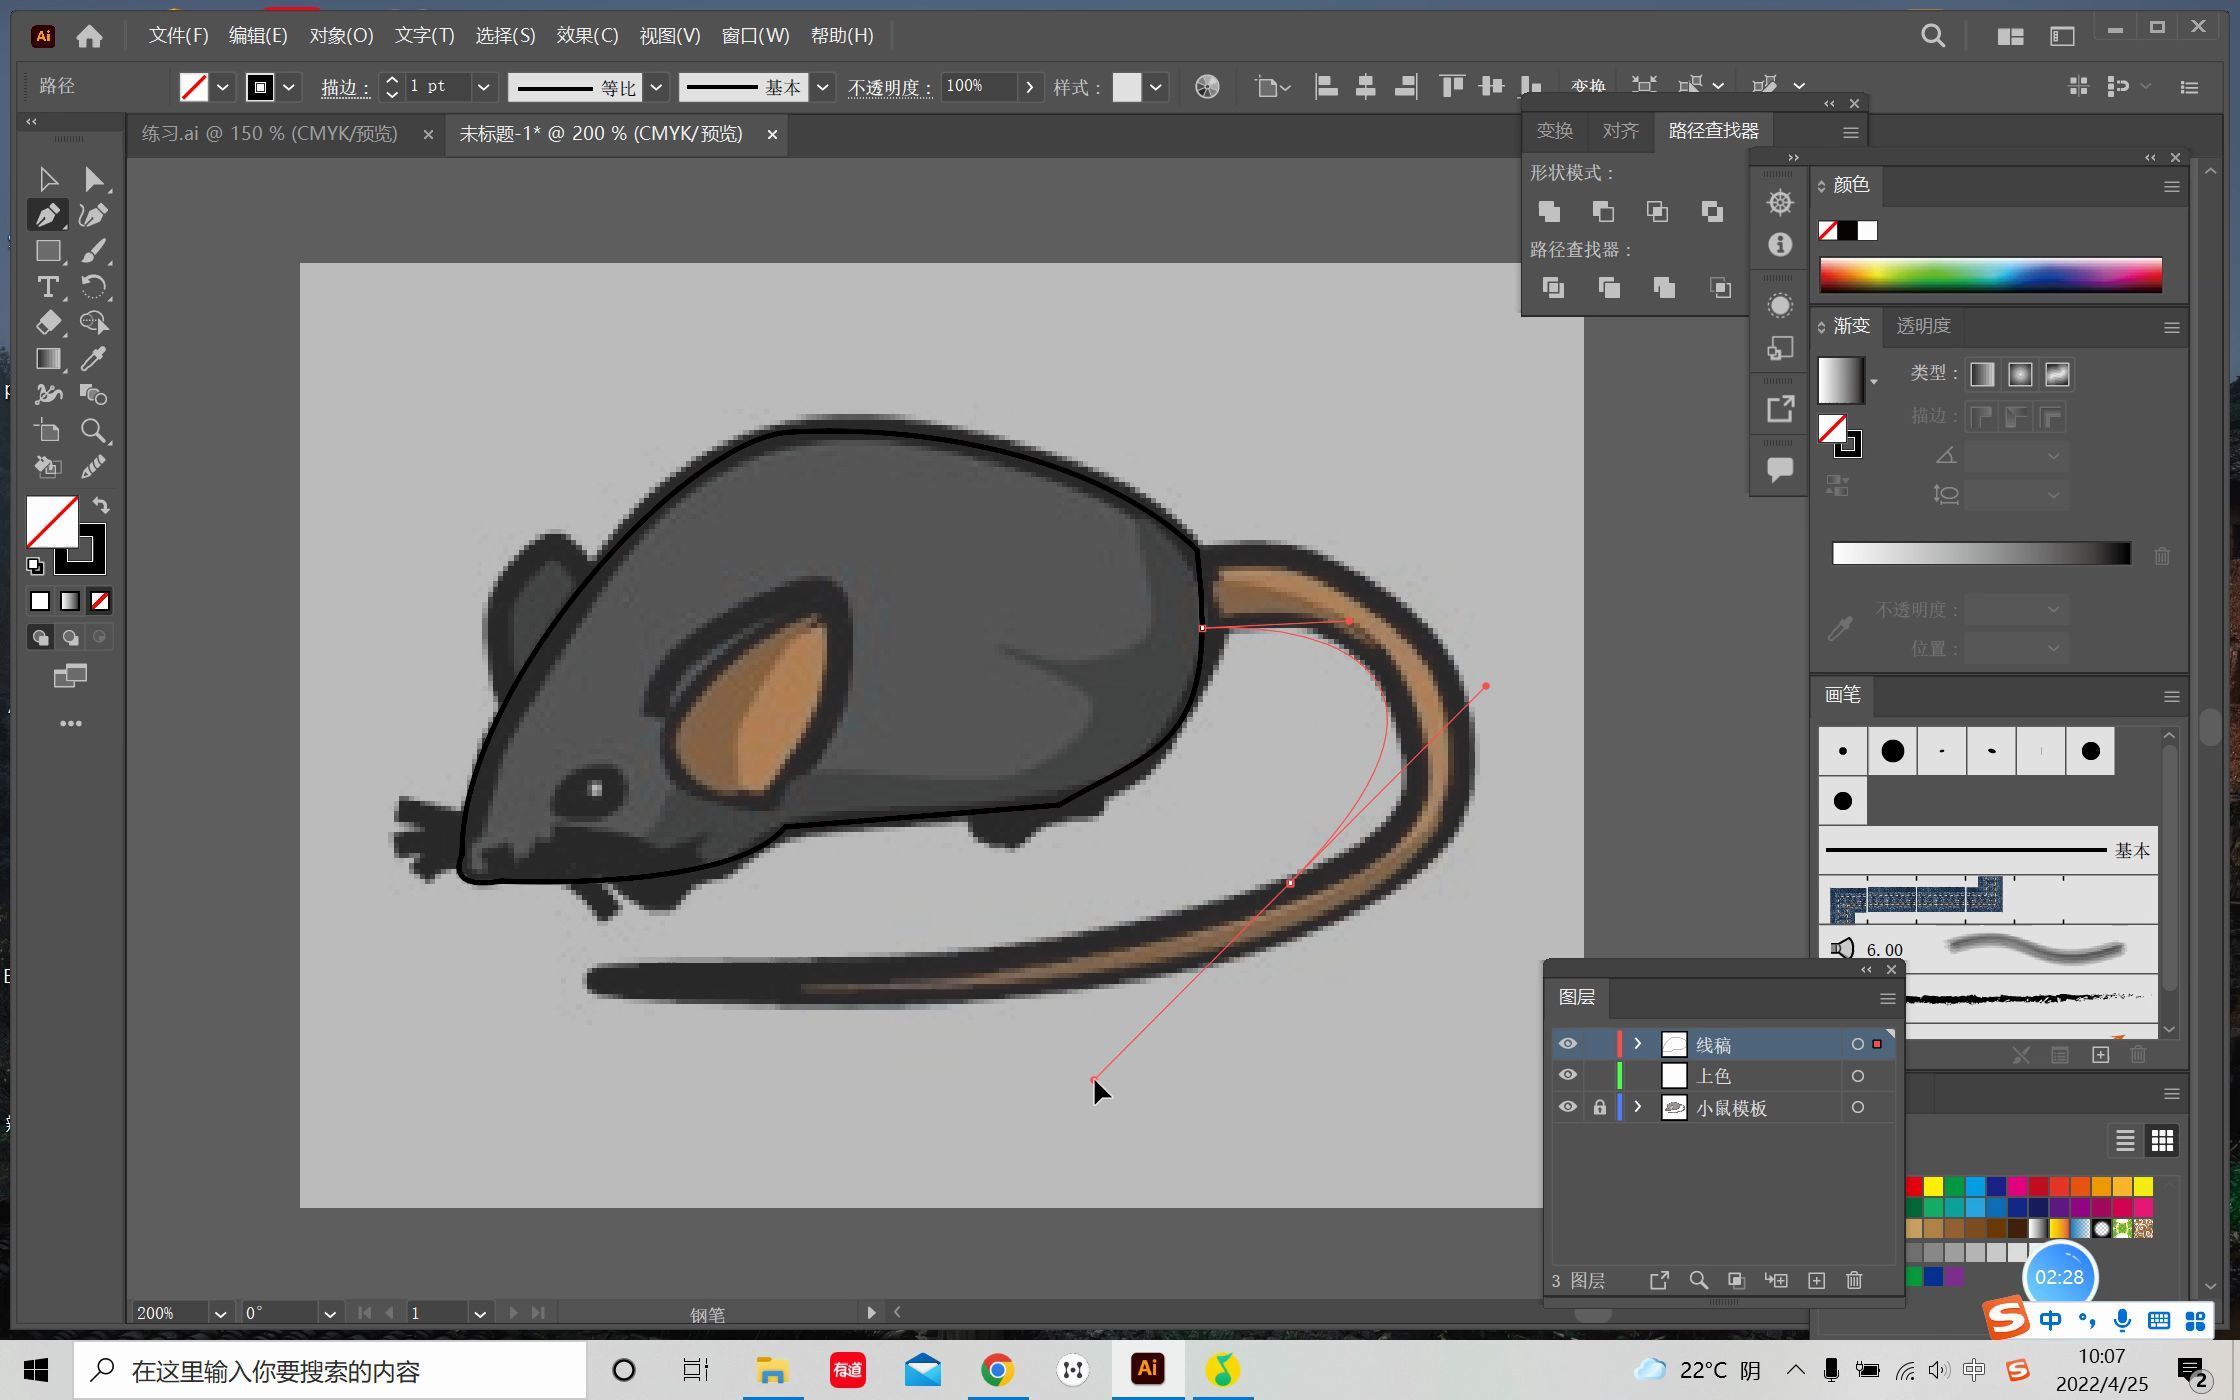Click the Unite shape mode icon

click(1549, 211)
